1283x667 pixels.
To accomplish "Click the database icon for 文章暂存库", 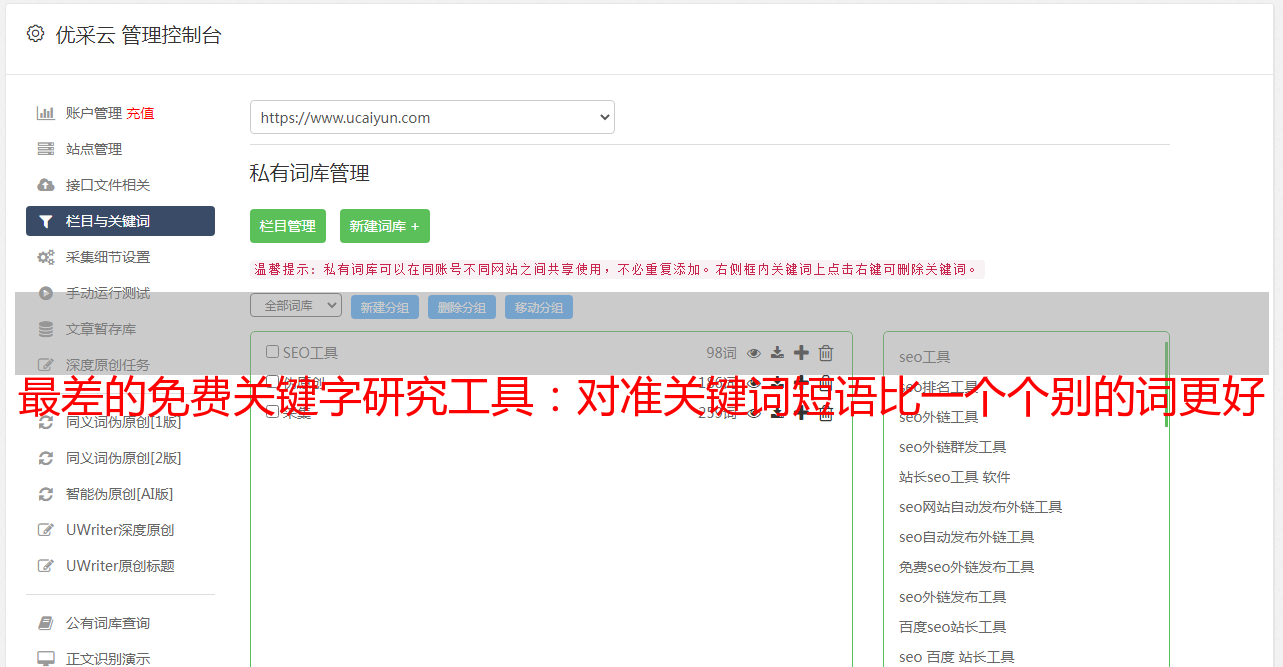I will point(45,329).
